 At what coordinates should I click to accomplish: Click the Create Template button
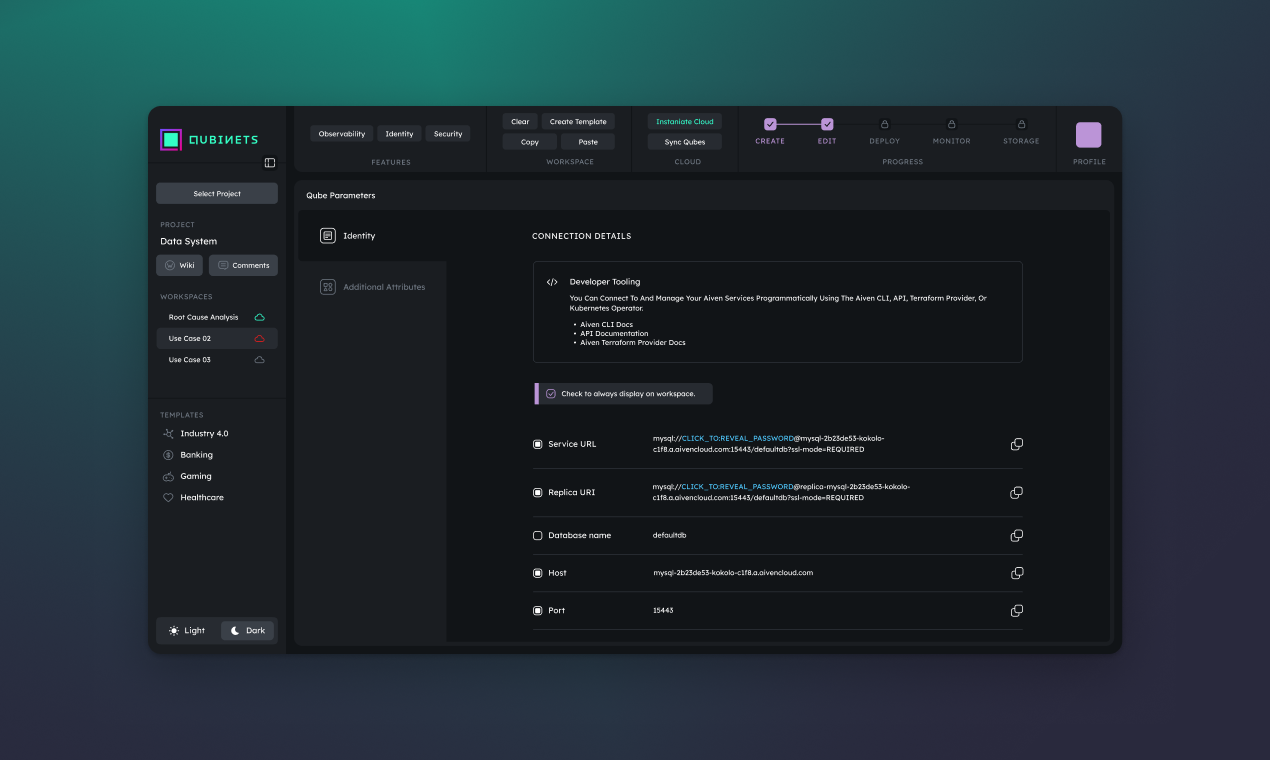(578, 122)
